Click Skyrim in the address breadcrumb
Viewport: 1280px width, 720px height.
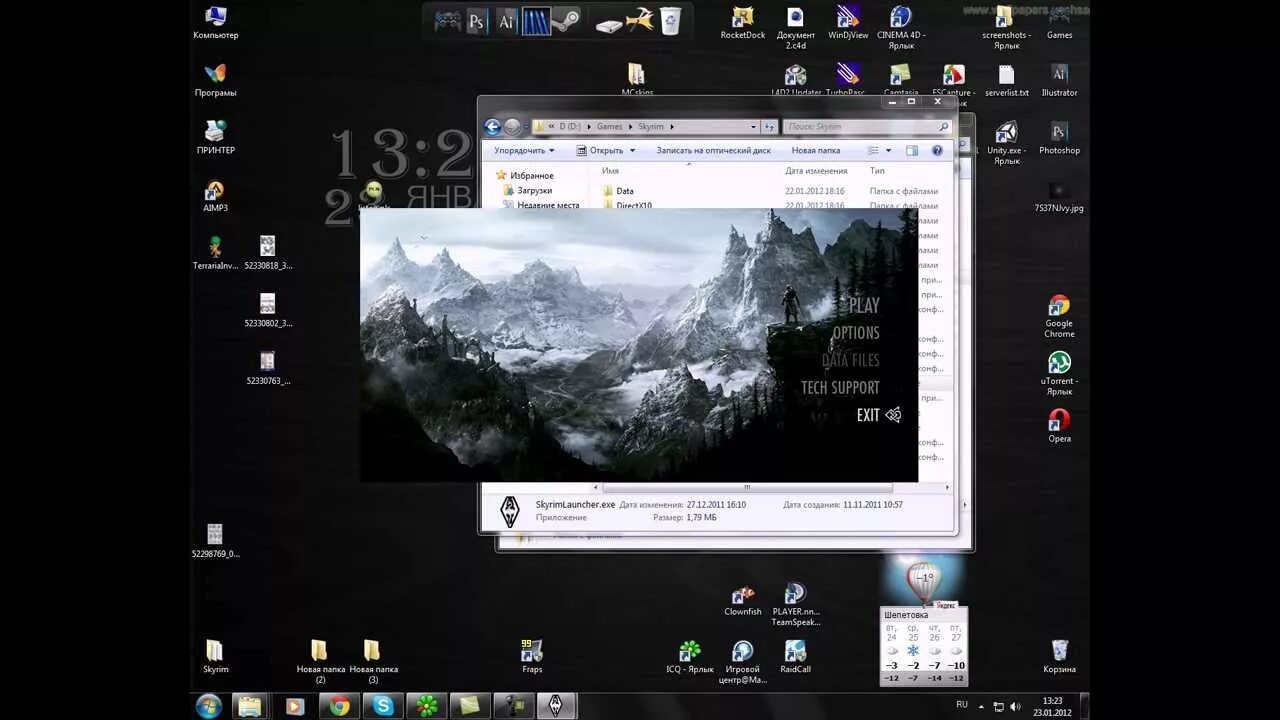point(650,127)
